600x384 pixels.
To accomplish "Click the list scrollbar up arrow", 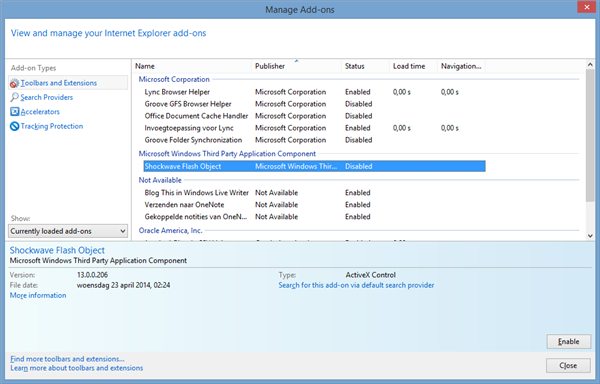I will tap(590, 65).
